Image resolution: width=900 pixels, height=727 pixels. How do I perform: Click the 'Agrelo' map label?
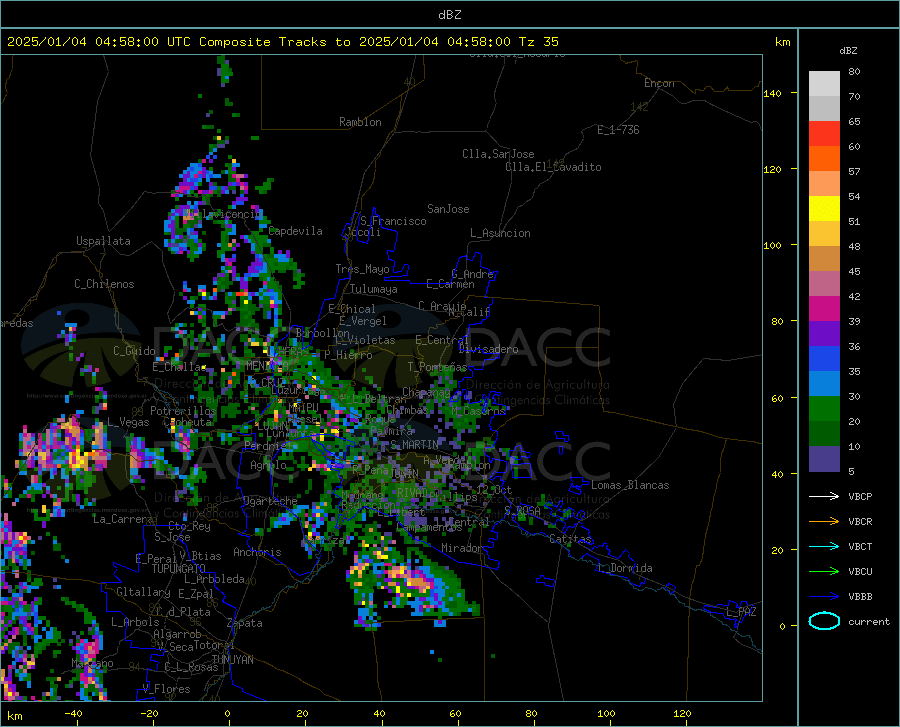[268, 465]
